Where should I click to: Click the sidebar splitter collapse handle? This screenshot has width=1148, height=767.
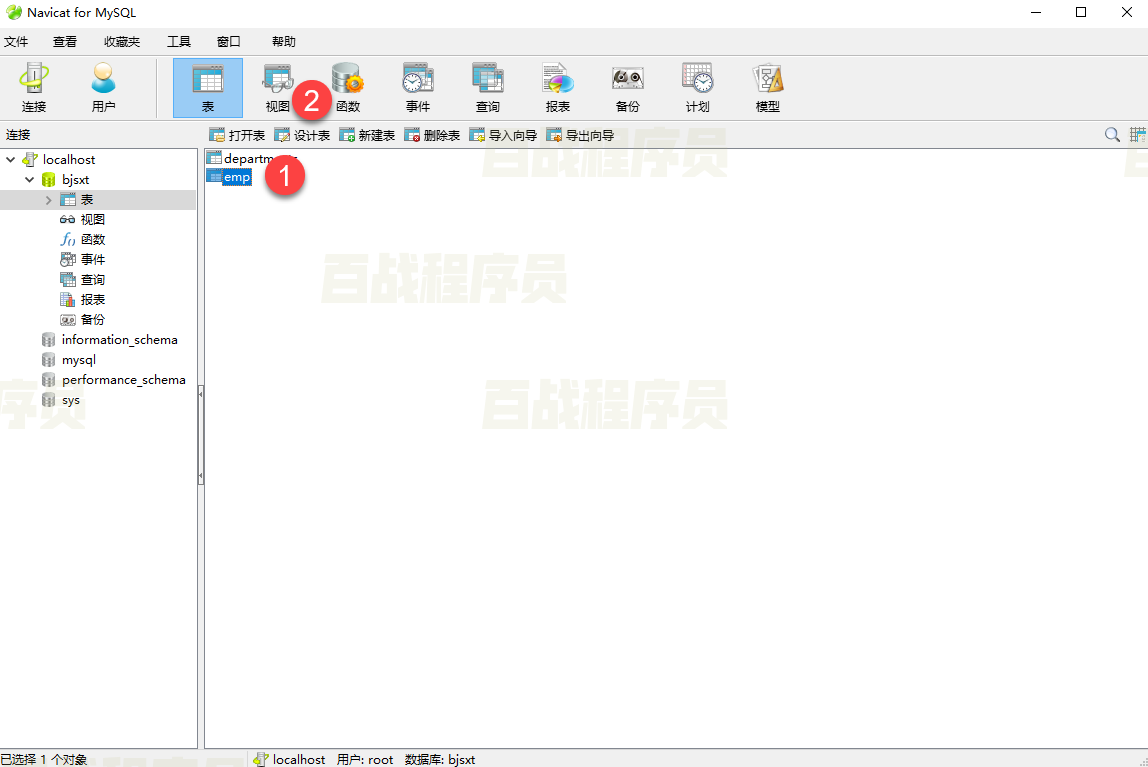(201, 435)
